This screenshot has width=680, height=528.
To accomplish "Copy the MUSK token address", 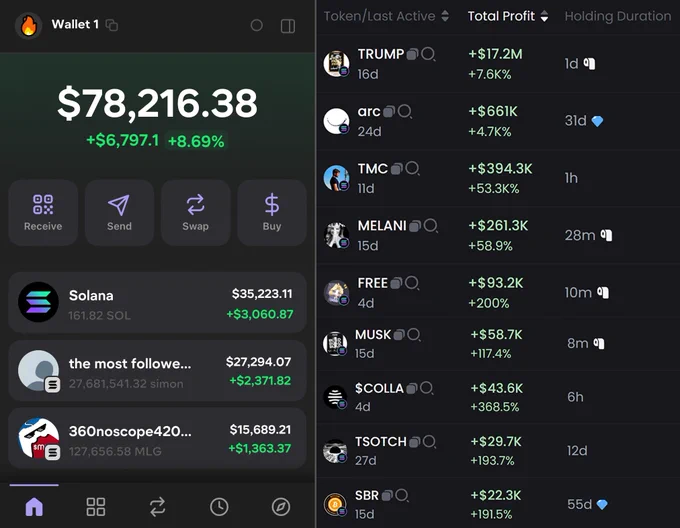I will pyautogui.click(x=399, y=334).
